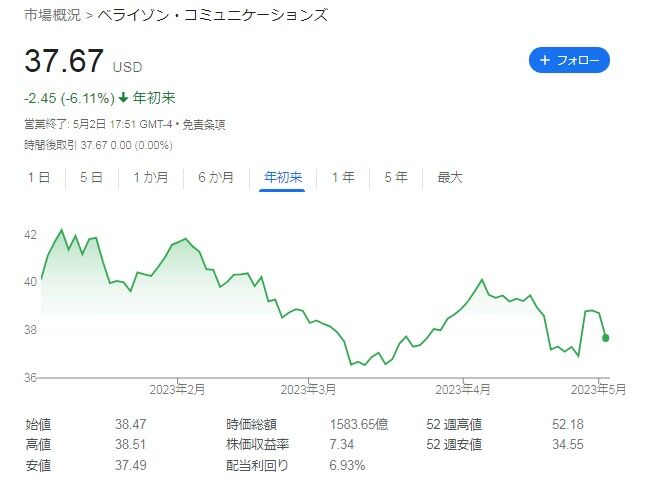Click the 高値 value 38.51

point(130,445)
